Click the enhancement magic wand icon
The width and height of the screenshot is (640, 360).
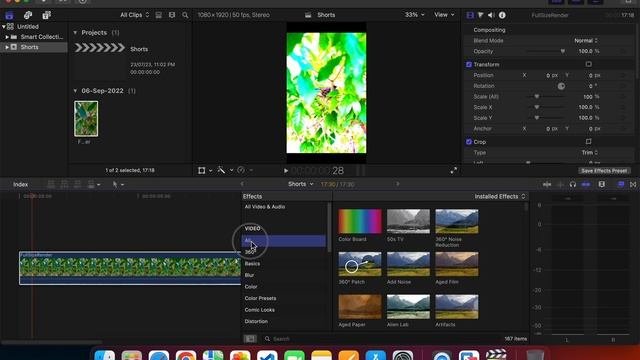click(x=221, y=170)
